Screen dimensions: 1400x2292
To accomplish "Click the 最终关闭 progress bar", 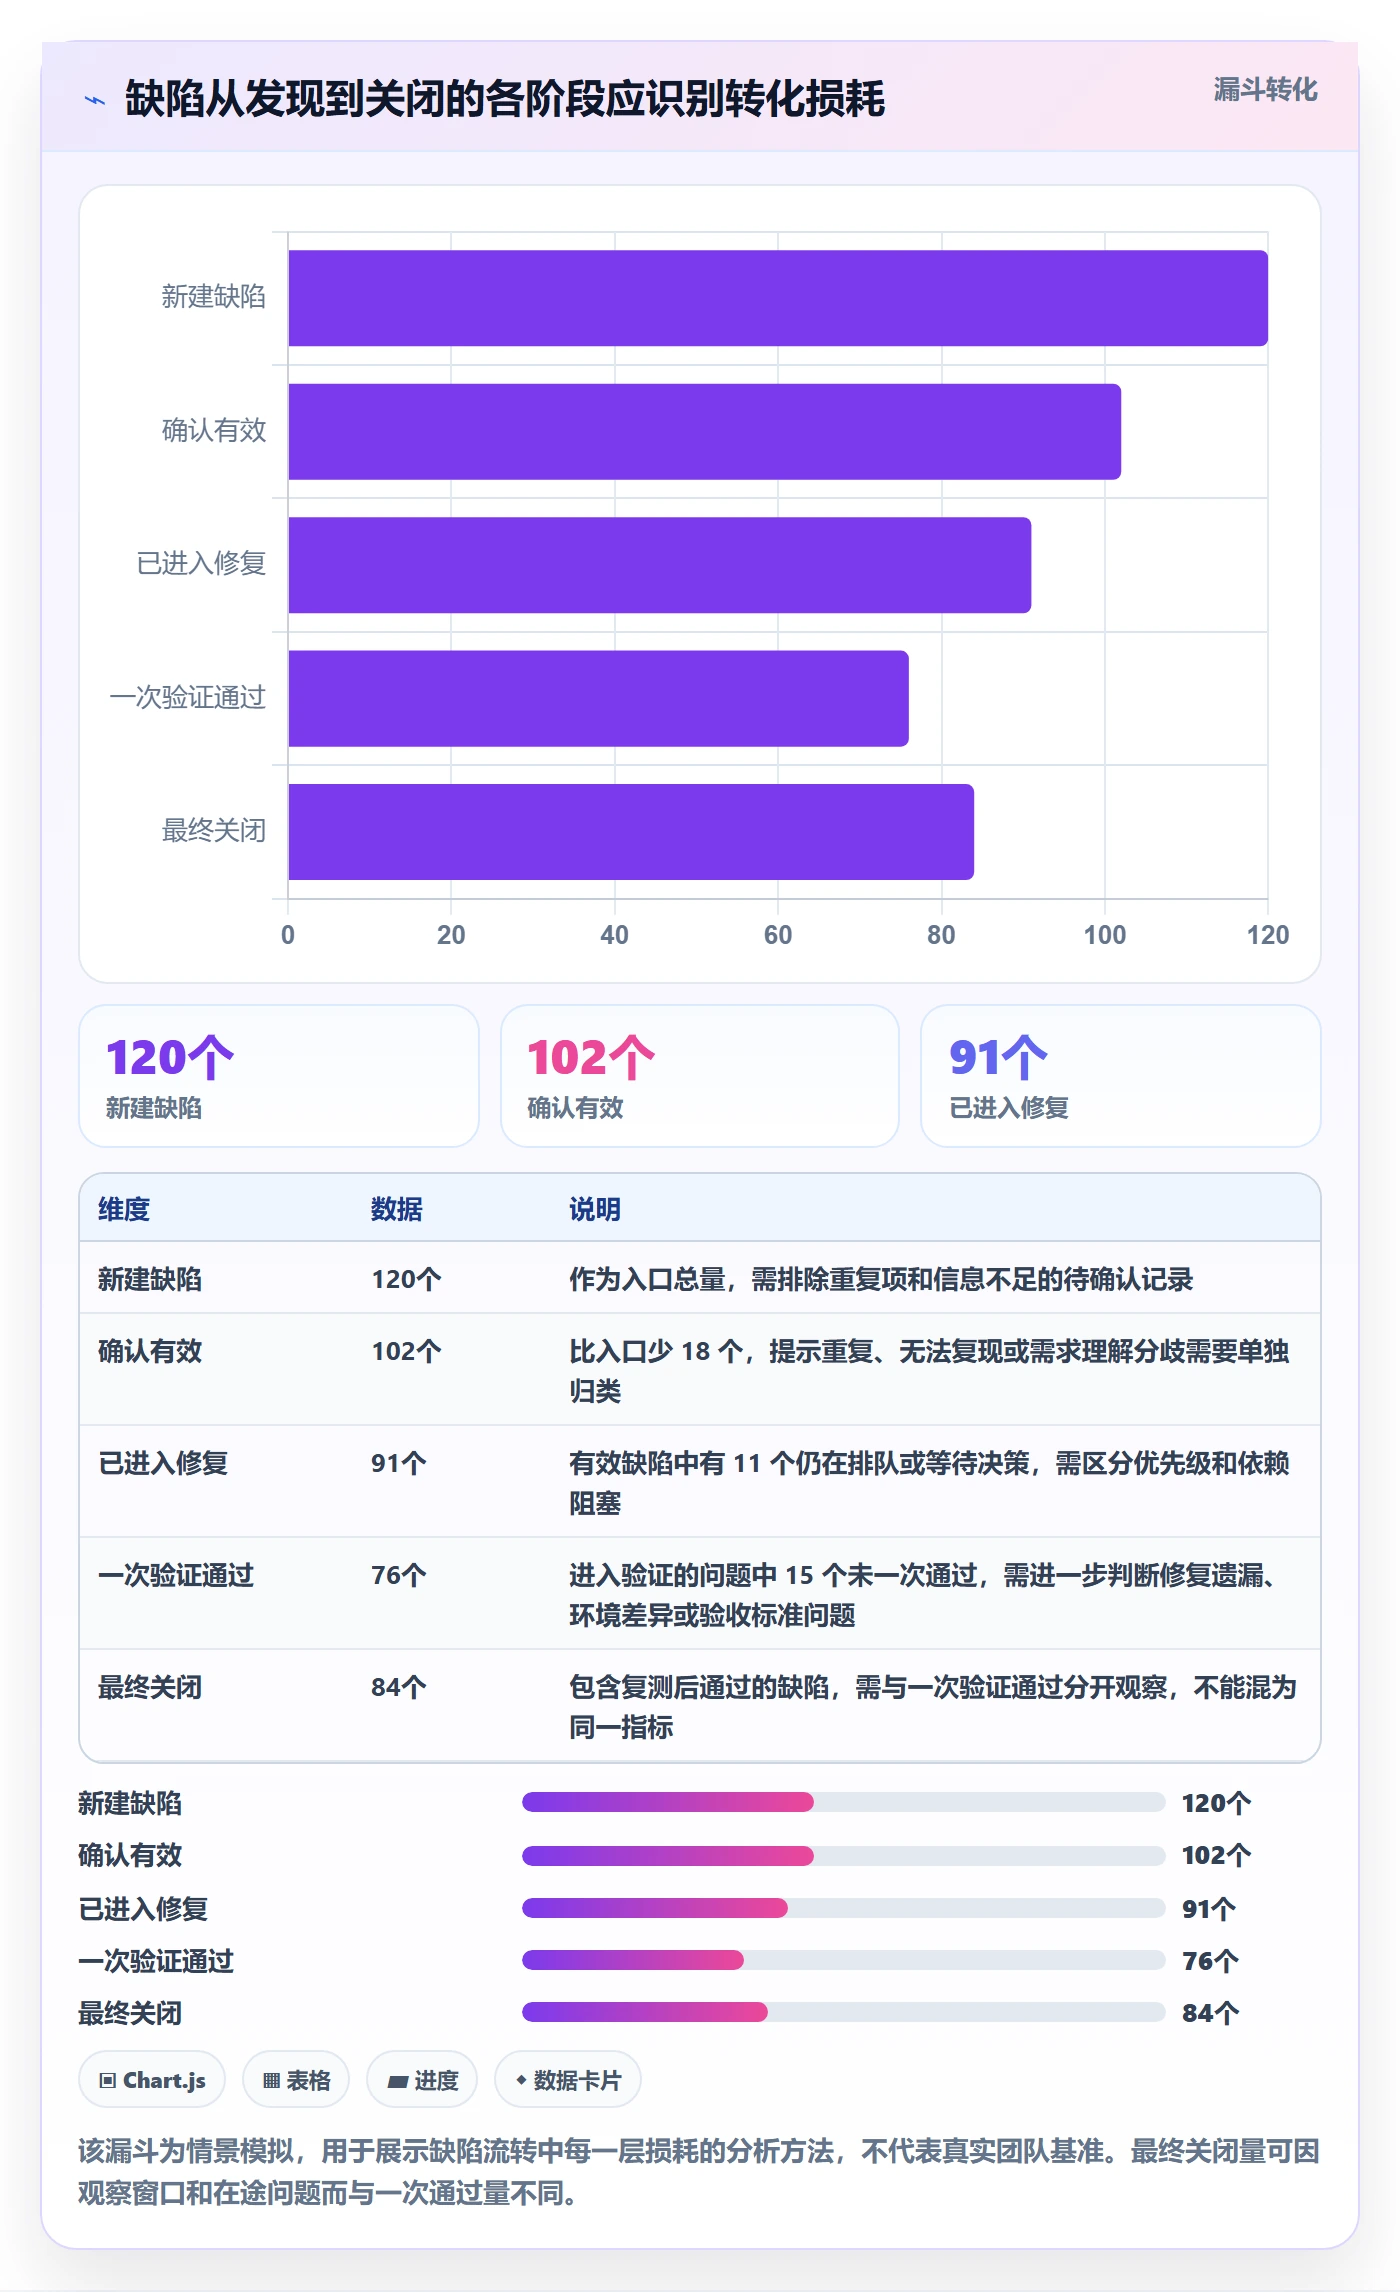I will tap(843, 2012).
